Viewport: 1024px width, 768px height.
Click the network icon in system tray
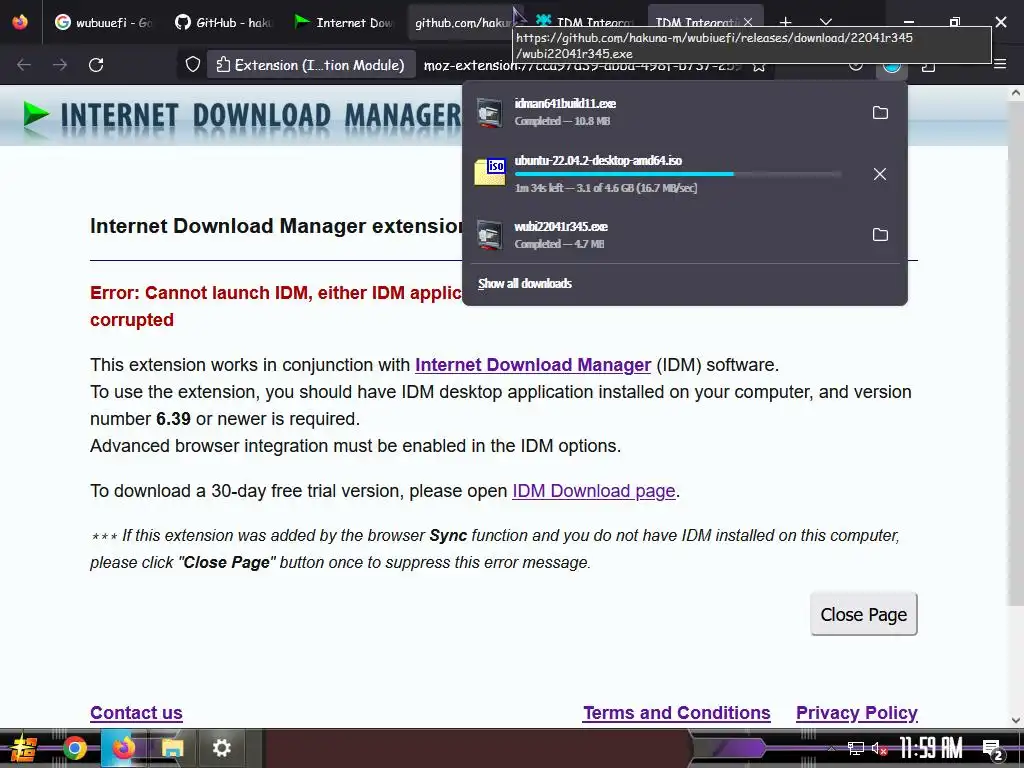(x=856, y=748)
